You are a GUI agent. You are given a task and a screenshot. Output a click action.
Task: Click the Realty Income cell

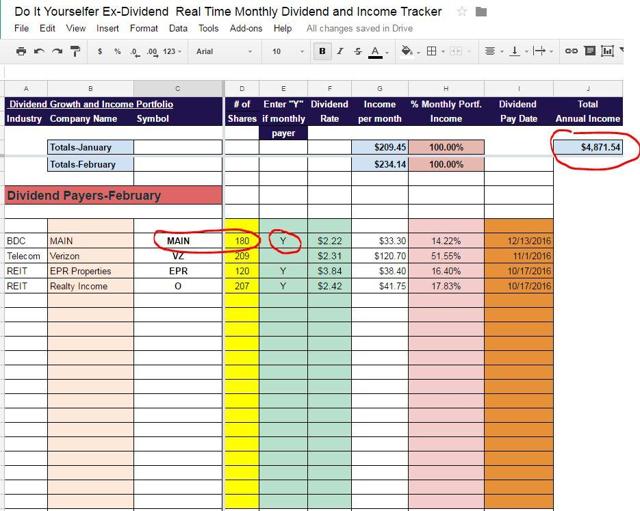point(90,286)
